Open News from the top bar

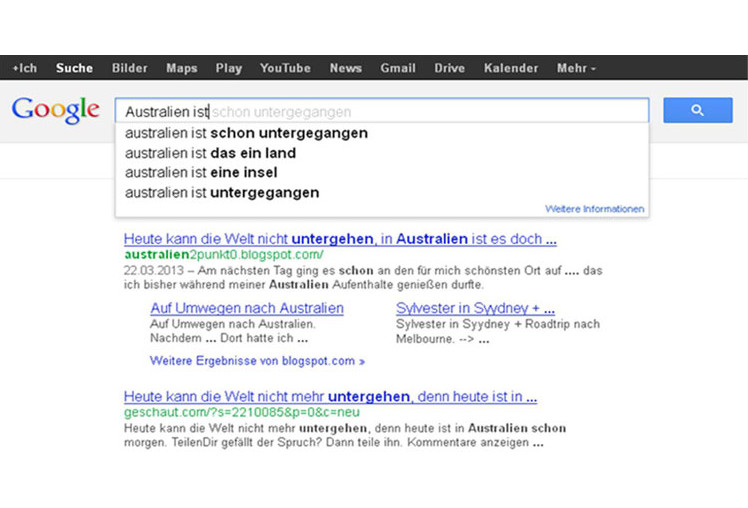click(x=346, y=68)
